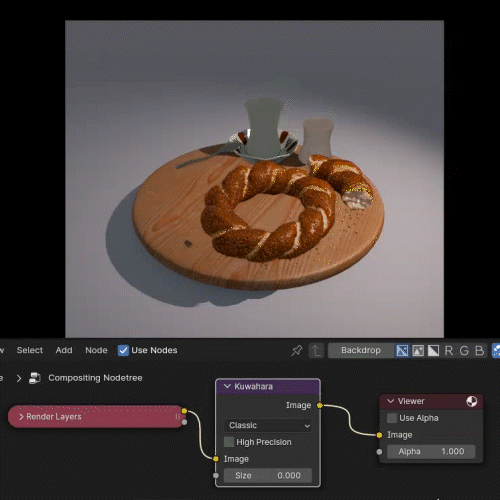
Task: Select the Alpha channel backdrop icon
Action: [433, 350]
